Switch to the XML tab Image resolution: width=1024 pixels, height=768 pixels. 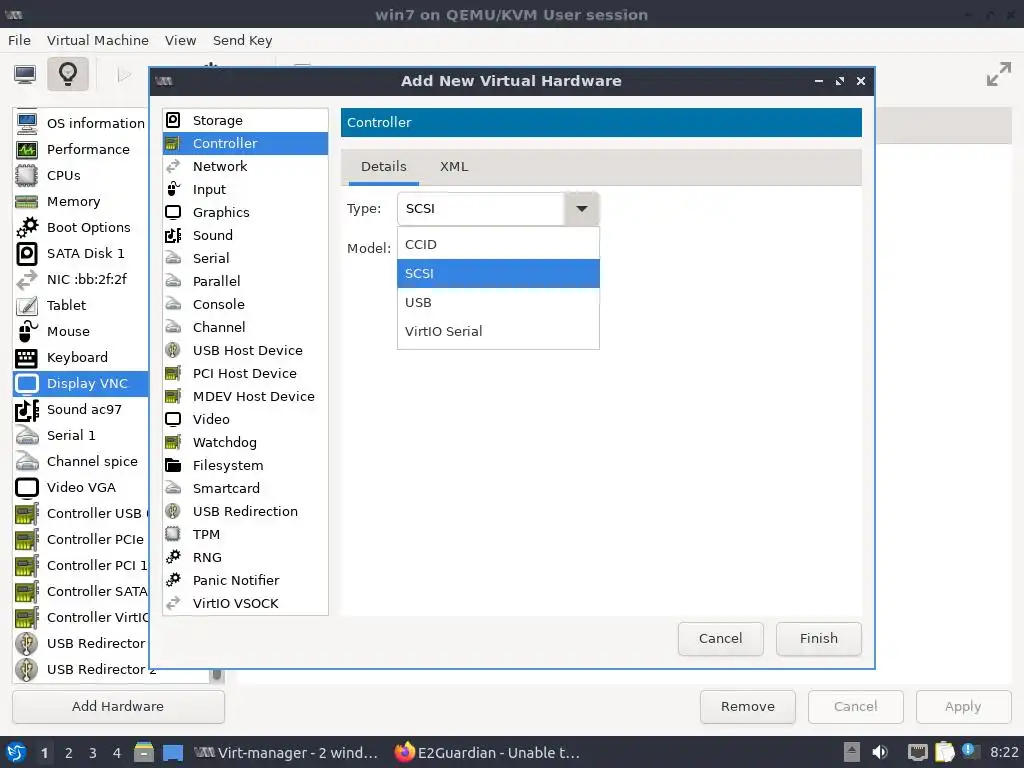[454, 167]
